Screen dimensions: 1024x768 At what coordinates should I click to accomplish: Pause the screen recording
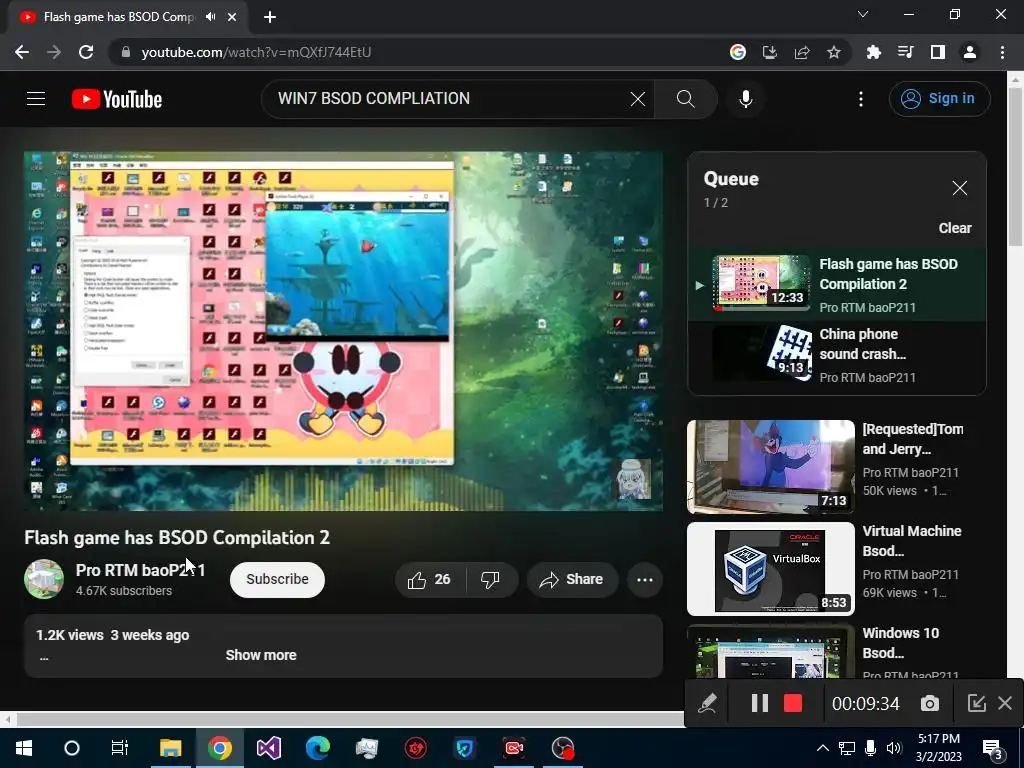tap(759, 703)
